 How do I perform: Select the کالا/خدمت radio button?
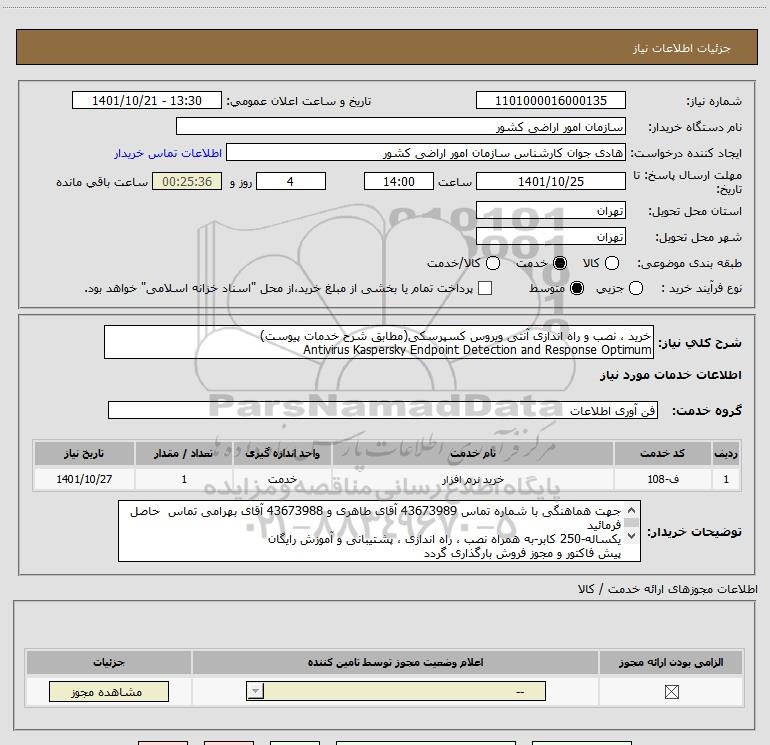[x=493, y=263]
